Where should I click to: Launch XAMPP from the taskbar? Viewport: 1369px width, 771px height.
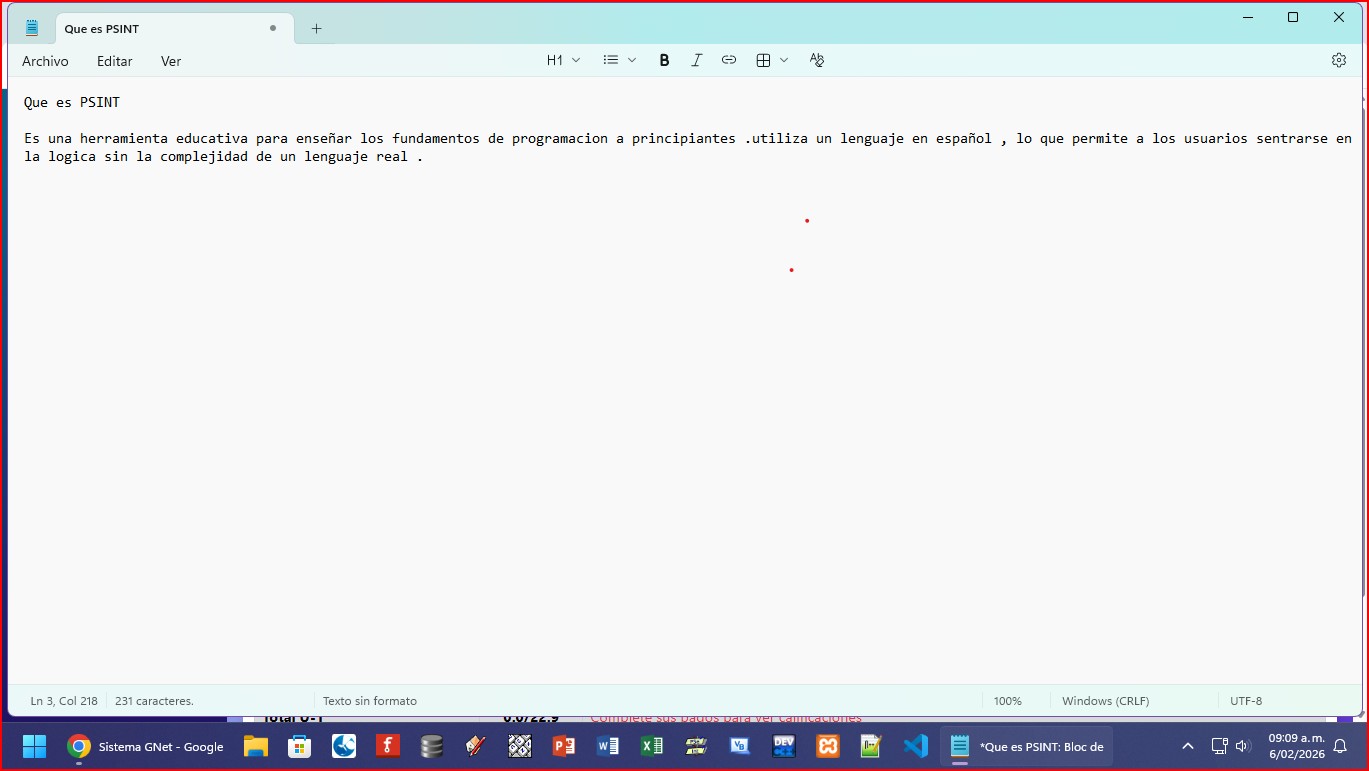[x=827, y=746]
